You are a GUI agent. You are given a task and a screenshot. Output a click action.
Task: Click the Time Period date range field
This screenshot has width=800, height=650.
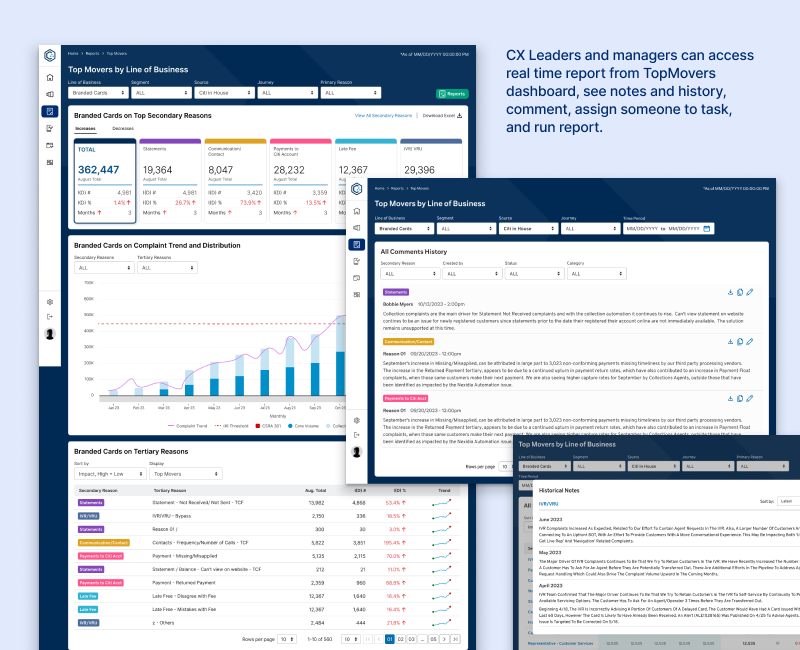tap(668, 229)
